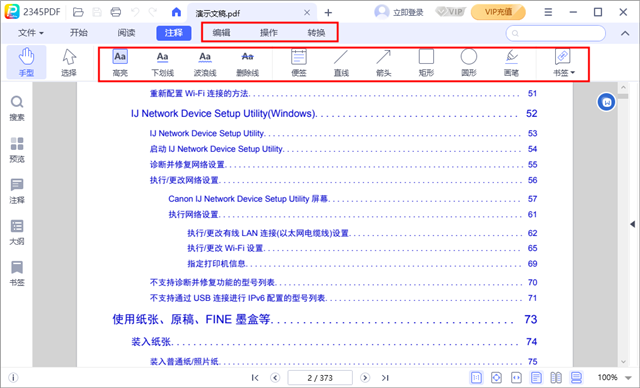Select the Rectangle tool (矩形)
640x388 pixels.
pyautogui.click(x=426, y=63)
